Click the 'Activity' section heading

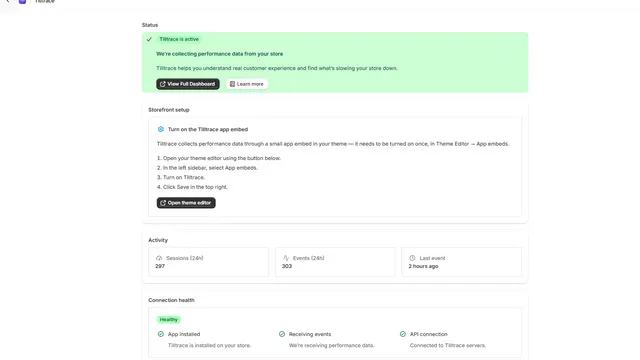(158, 240)
